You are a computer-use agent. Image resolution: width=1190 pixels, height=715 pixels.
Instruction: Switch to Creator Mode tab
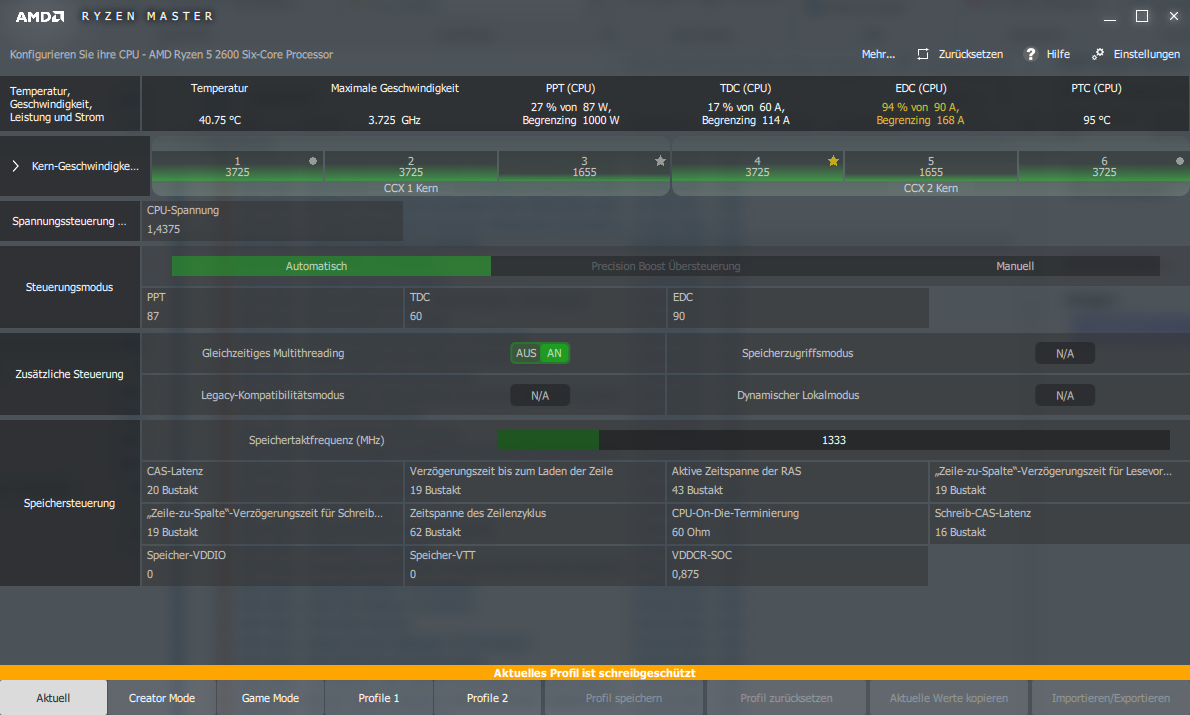(162, 698)
